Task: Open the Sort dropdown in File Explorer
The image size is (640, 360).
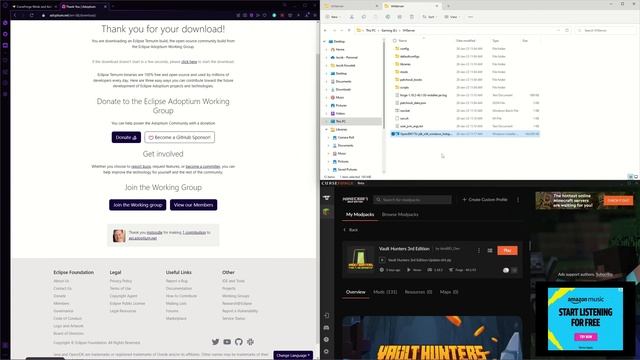Action: pos(429,17)
